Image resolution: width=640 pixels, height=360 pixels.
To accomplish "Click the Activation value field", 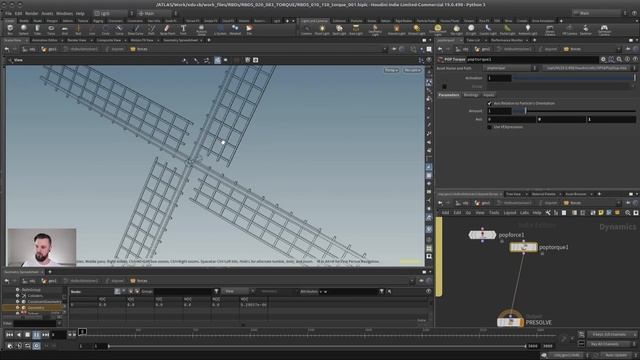I will (499, 78).
